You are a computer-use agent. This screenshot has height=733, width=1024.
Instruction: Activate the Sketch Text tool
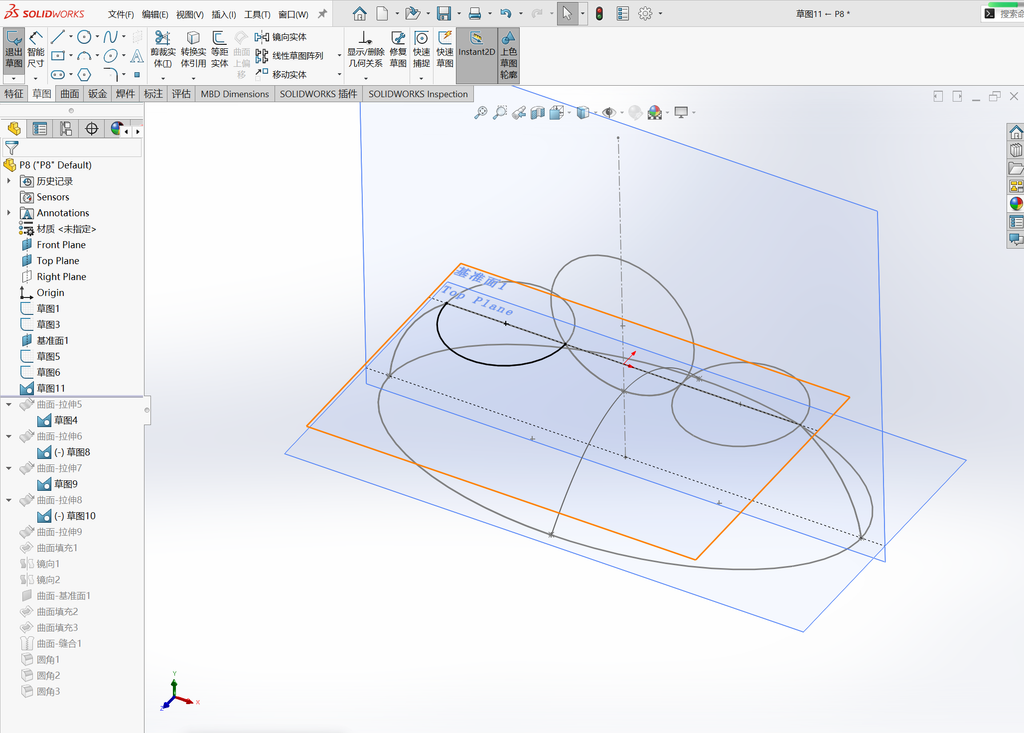[137, 56]
